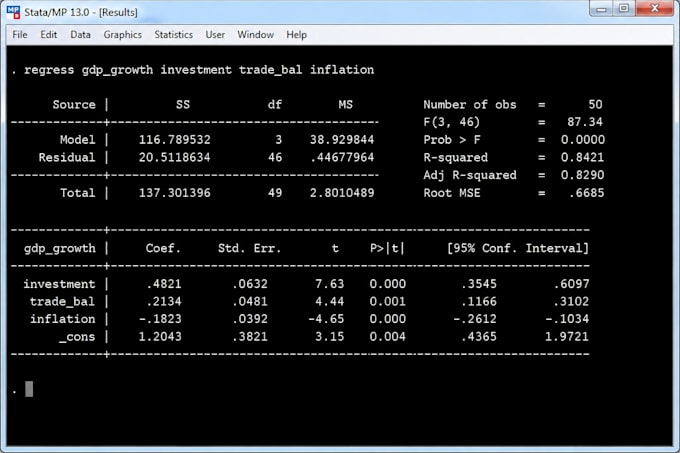
Task: Click the _cons t value 3.15
Action: (329, 337)
